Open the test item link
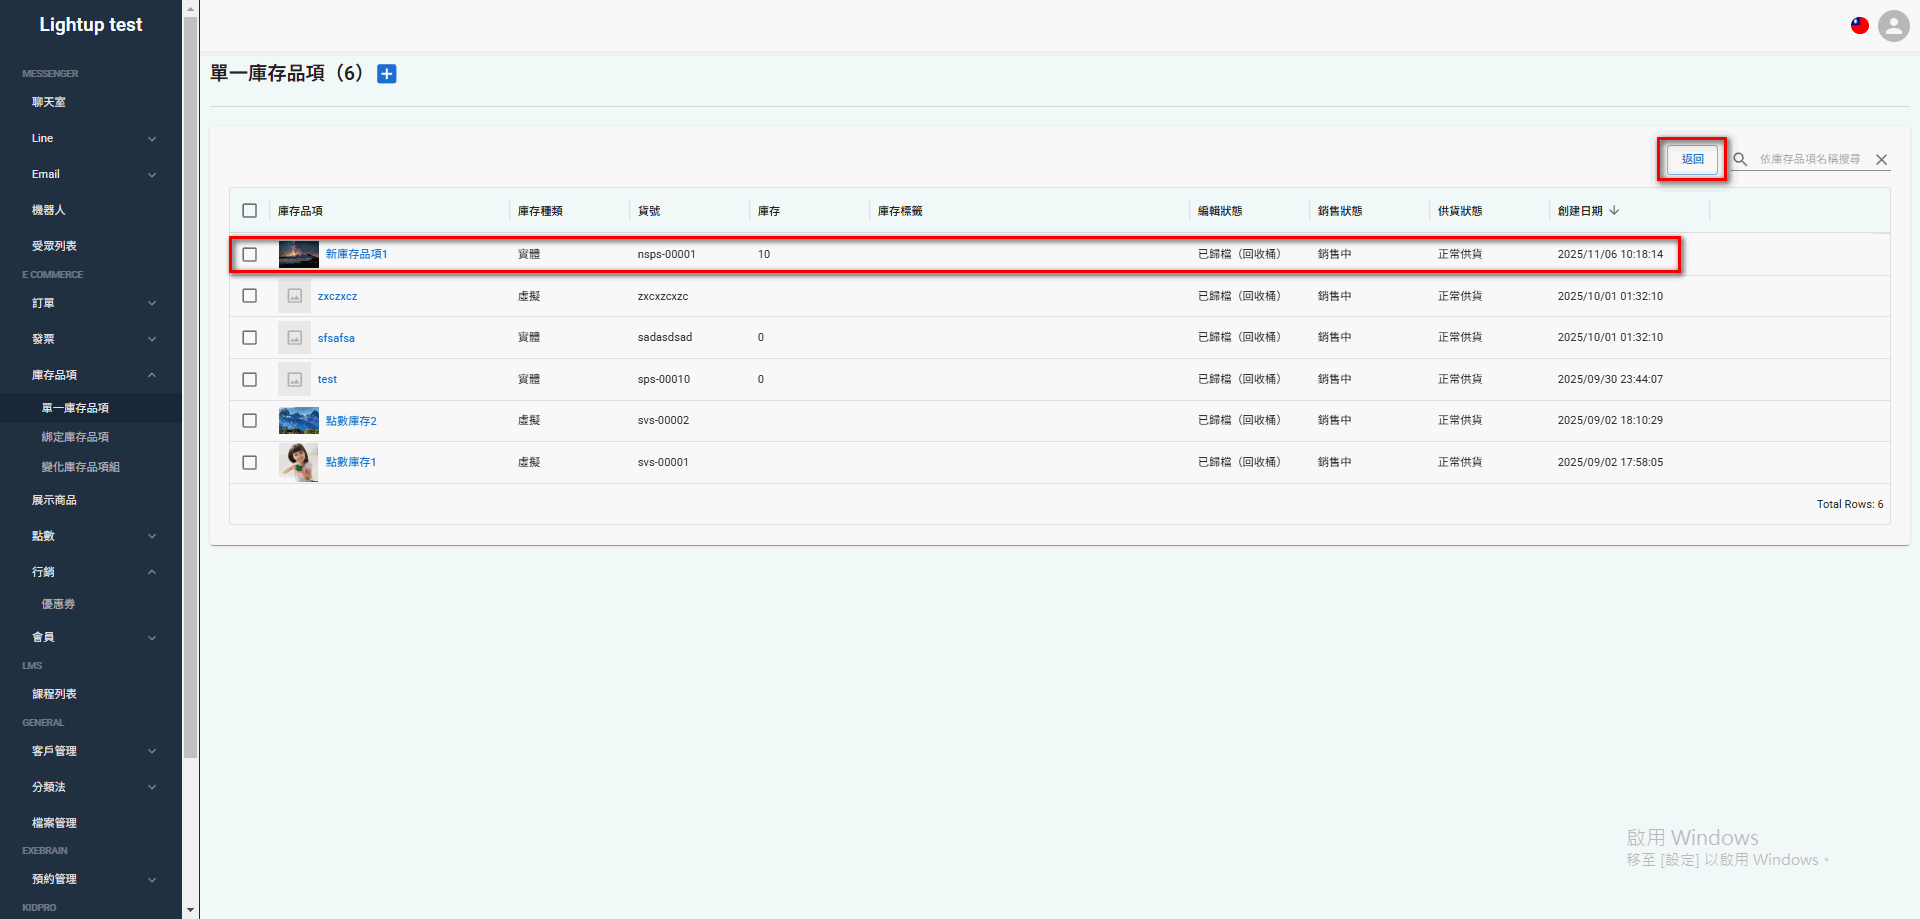1920x919 pixels. coord(327,380)
